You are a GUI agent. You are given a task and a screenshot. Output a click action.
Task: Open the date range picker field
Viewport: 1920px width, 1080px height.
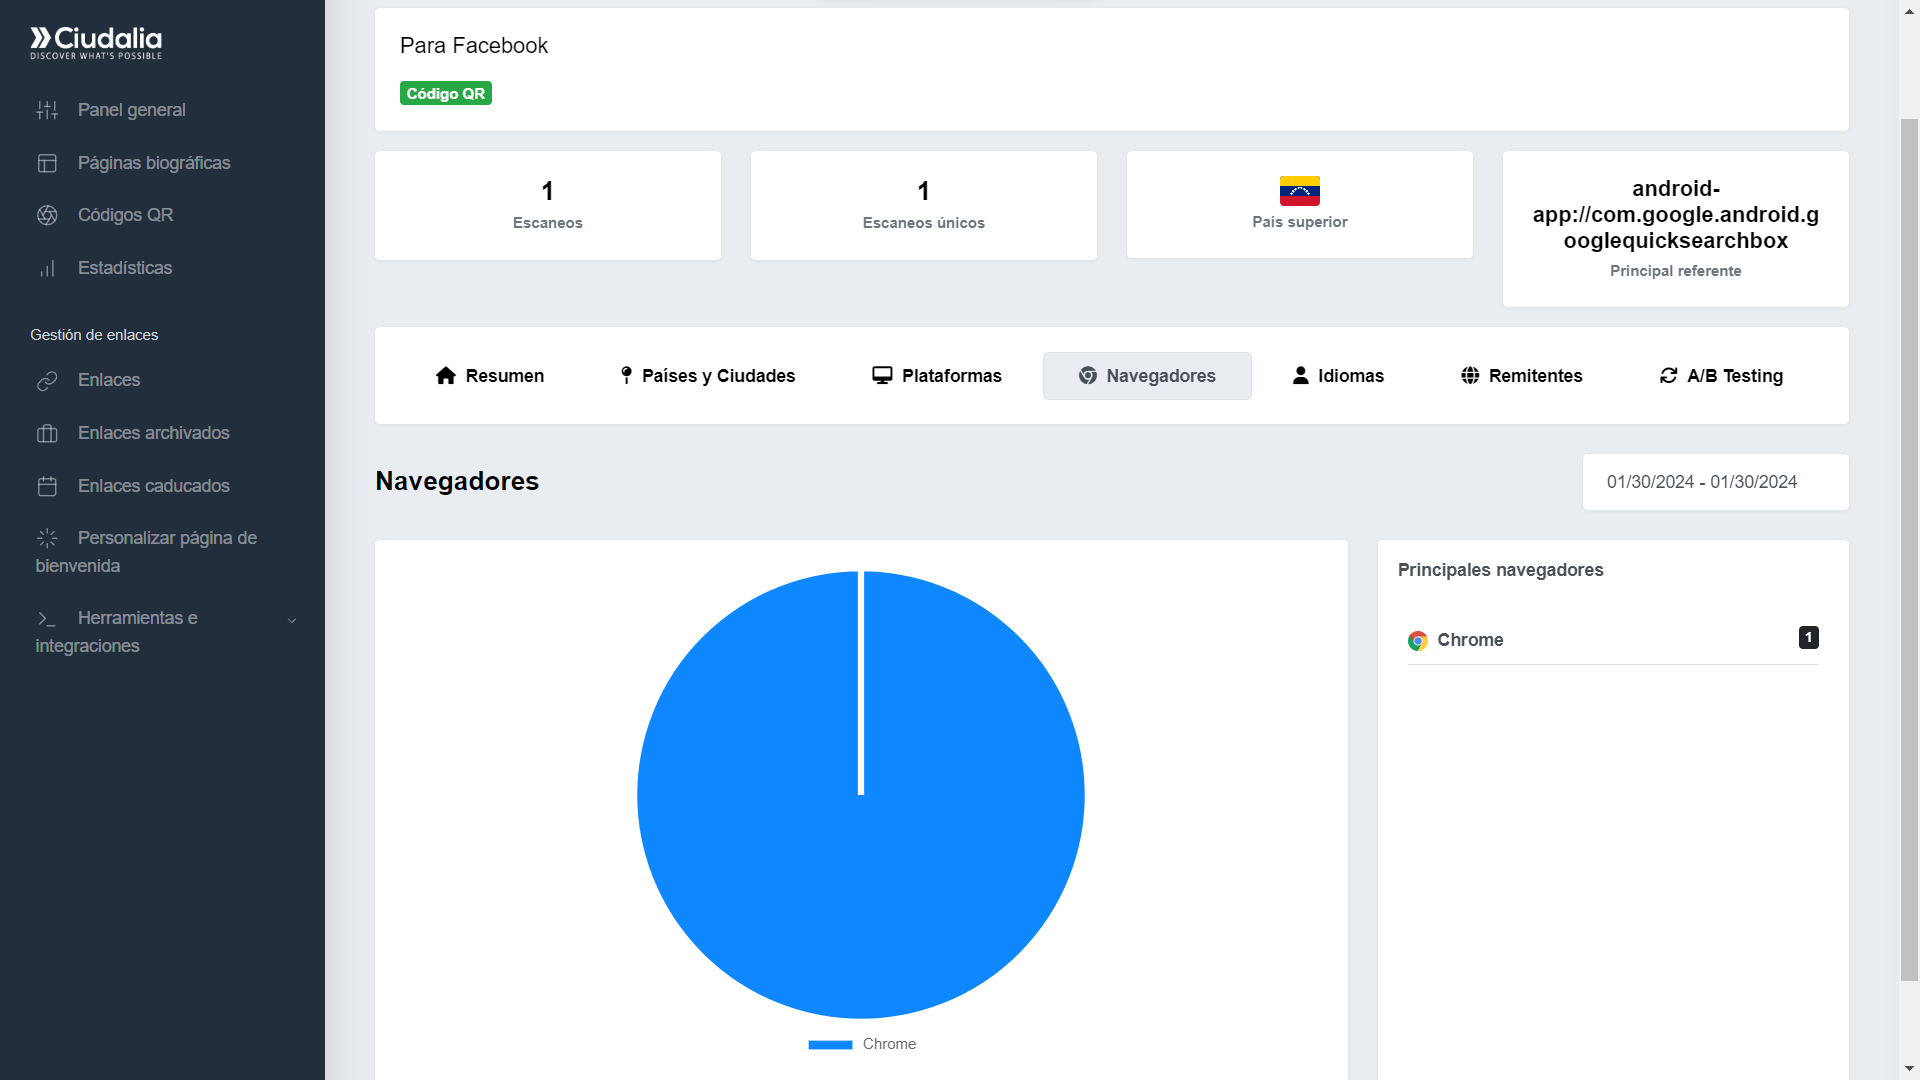(x=1714, y=482)
